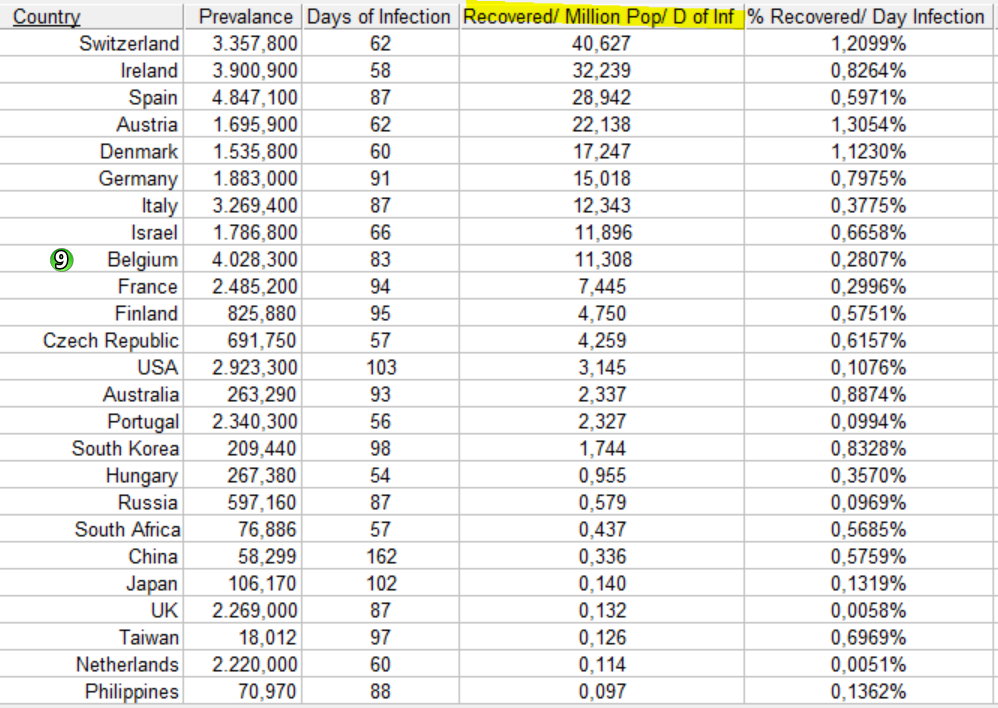Click the percentage 1,2099% for Switzerland

click(x=868, y=43)
